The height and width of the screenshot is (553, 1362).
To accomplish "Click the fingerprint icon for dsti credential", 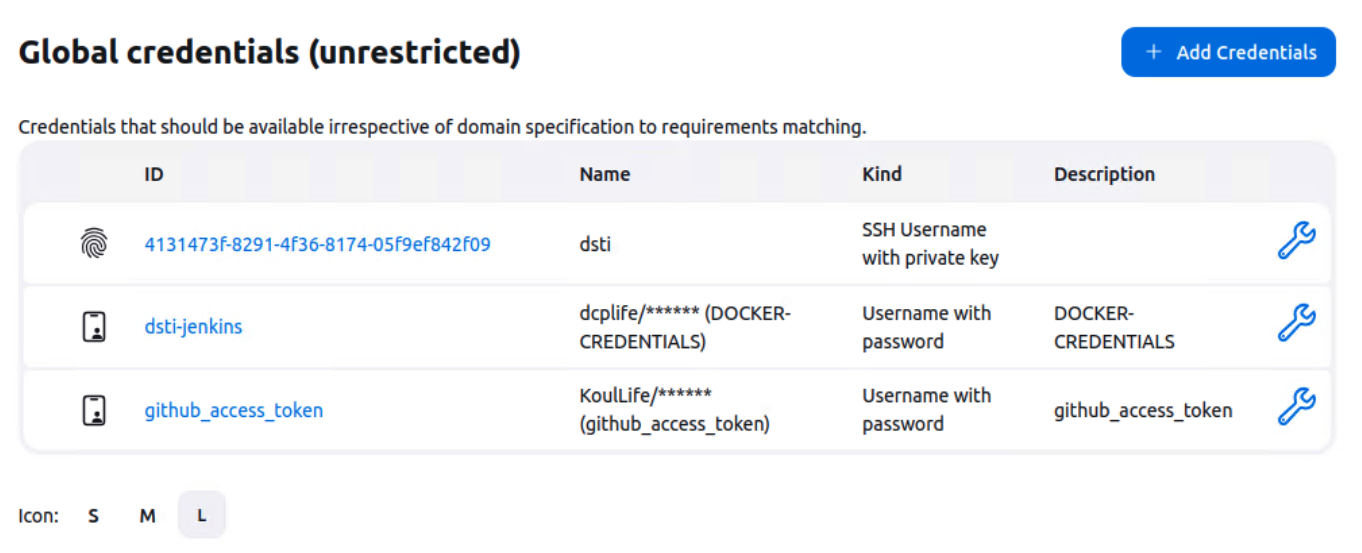I will click(93, 243).
